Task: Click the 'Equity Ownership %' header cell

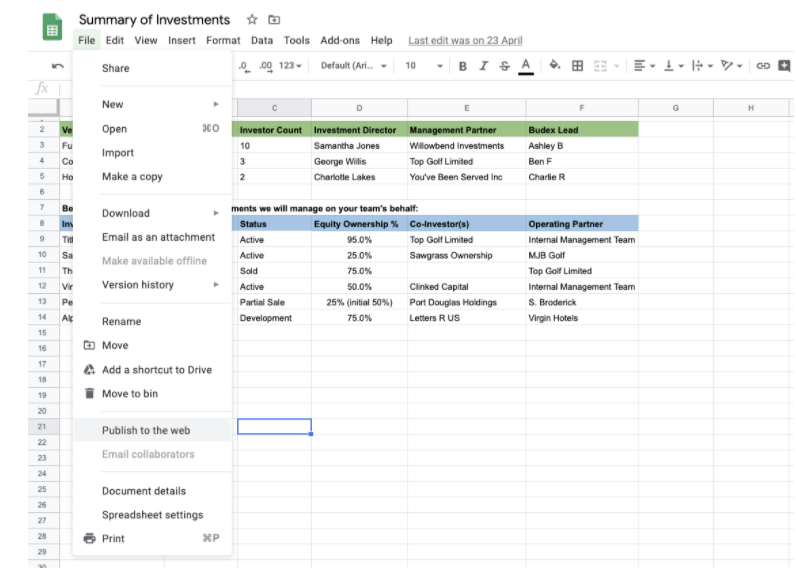Action: click(x=359, y=224)
